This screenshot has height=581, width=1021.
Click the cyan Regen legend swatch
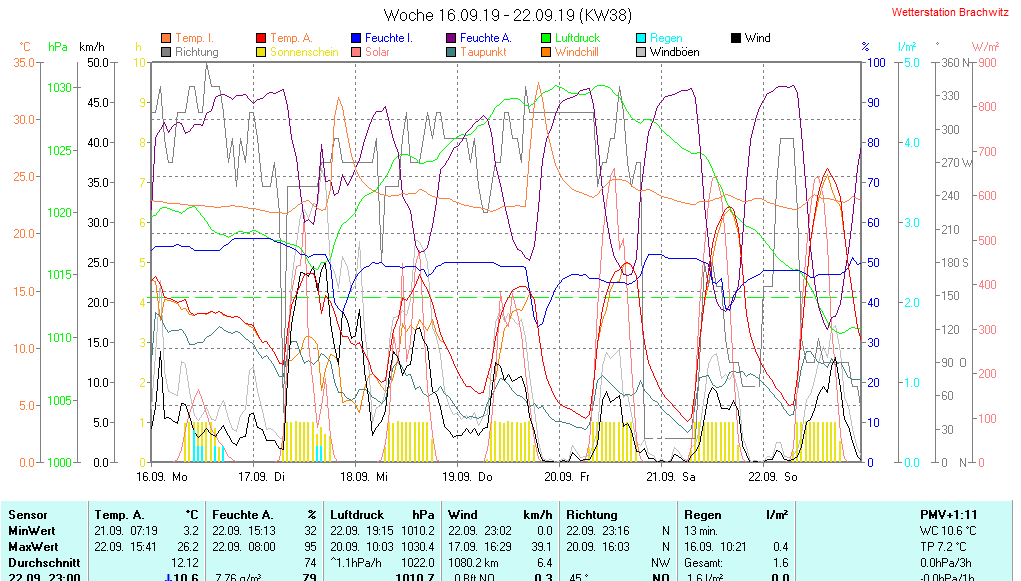click(x=641, y=38)
